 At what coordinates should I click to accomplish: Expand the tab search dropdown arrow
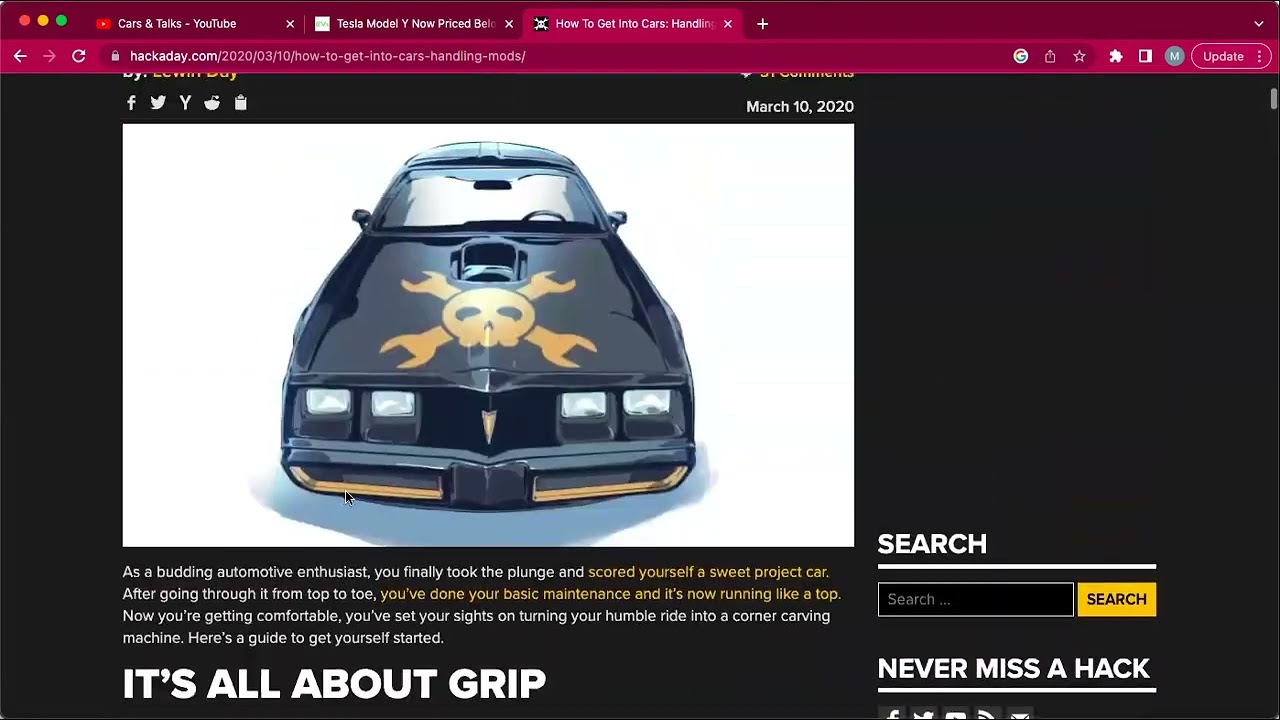[x=1258, y=23]
